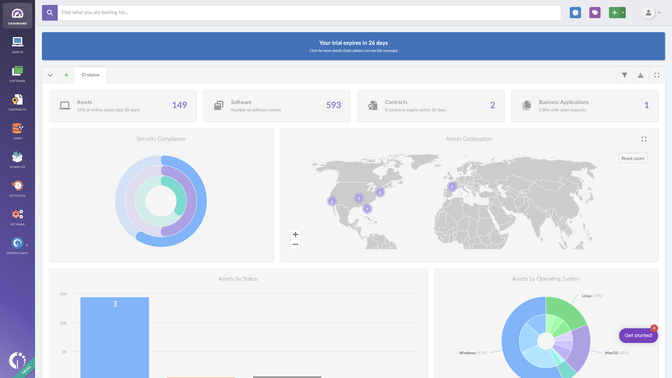Click the map cluster on US west coast
This screenshot has width=672, height=378.
[331, 201]
